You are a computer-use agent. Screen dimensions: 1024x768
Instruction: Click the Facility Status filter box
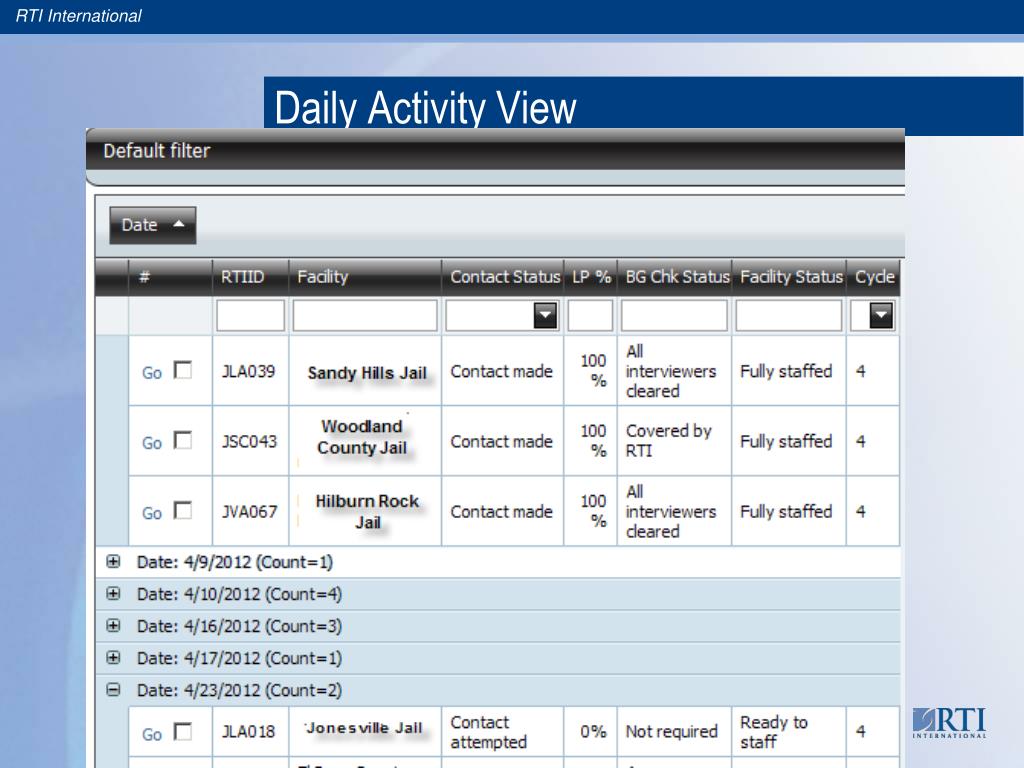[789, 315]
